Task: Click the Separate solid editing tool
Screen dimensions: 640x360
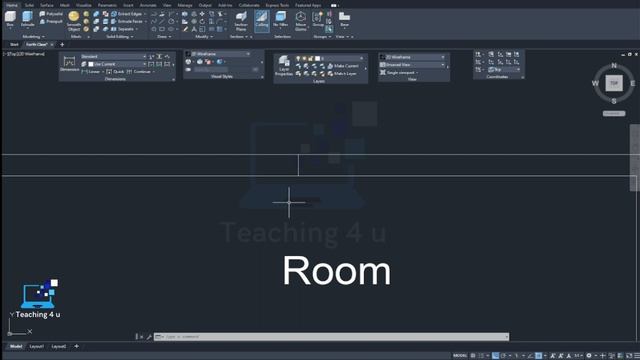Action: click(122, 29)
